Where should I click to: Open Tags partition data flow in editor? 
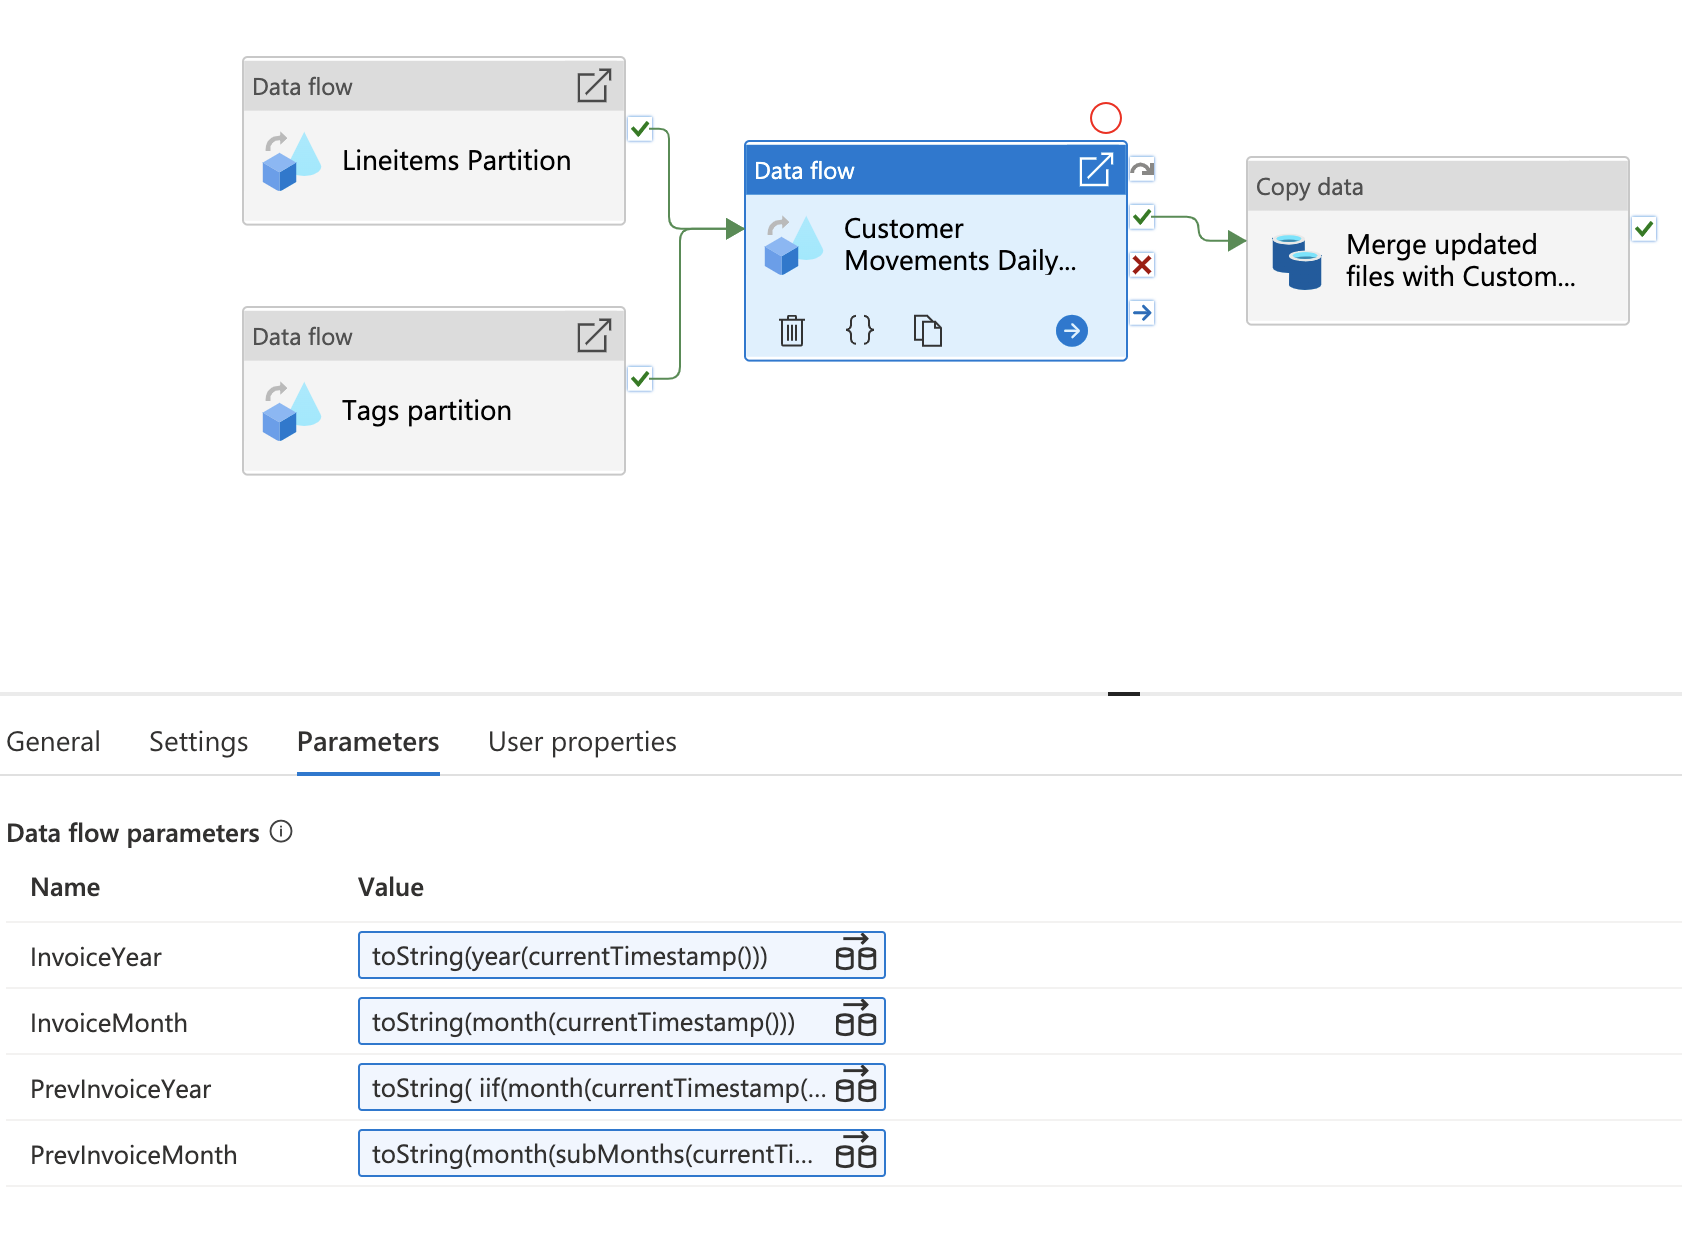[594, 336]
